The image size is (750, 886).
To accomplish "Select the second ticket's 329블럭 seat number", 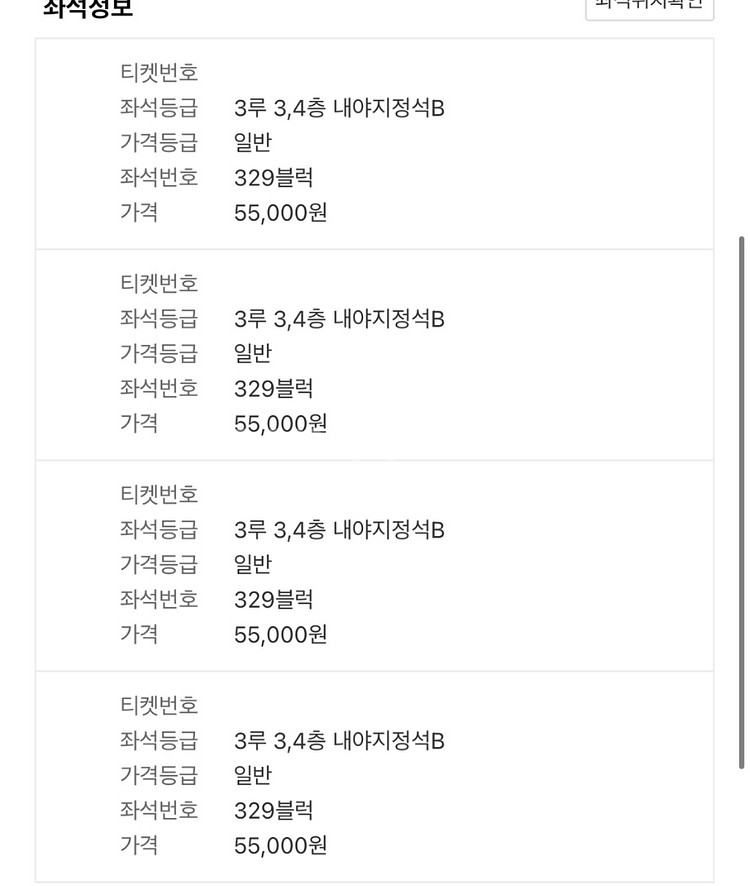I will tap(273, 389).
